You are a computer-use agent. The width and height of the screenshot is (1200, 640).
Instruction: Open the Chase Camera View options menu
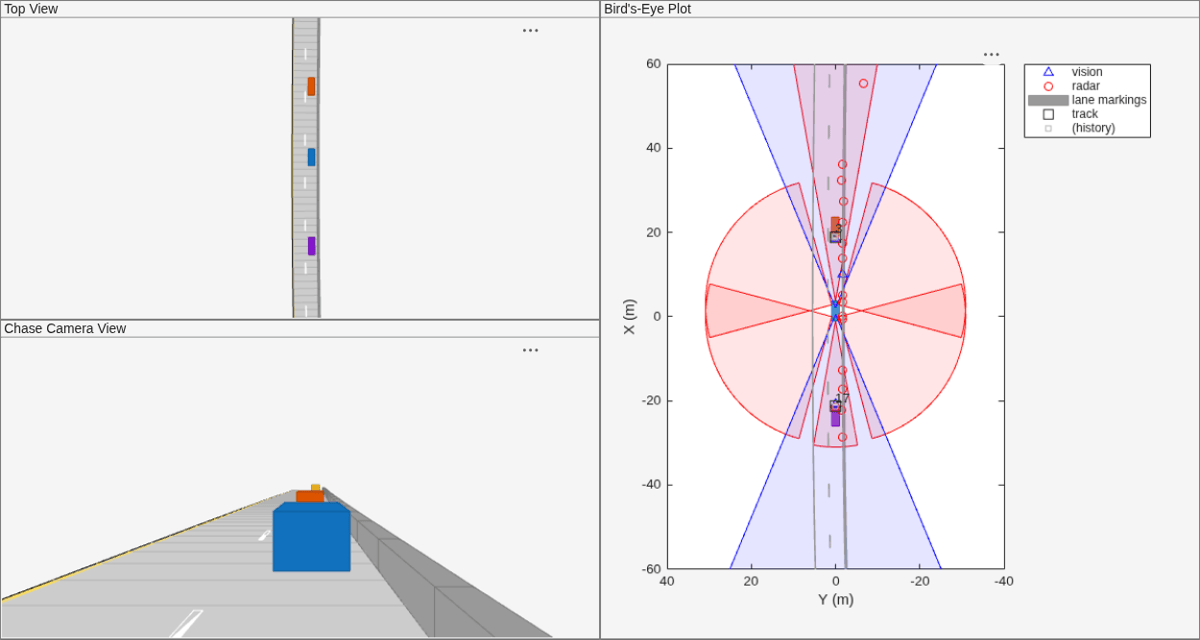pyautogui.click(x=530, y=350)
